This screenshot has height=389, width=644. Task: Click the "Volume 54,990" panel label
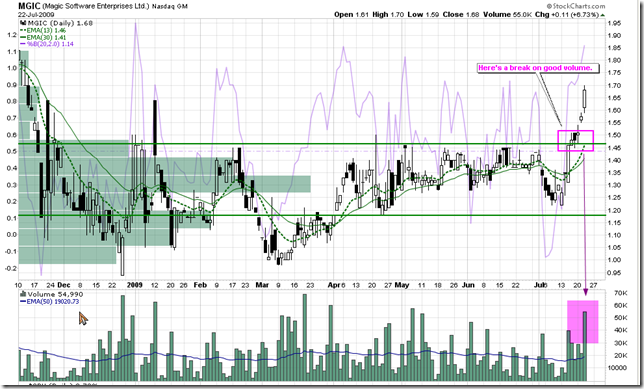55,295
